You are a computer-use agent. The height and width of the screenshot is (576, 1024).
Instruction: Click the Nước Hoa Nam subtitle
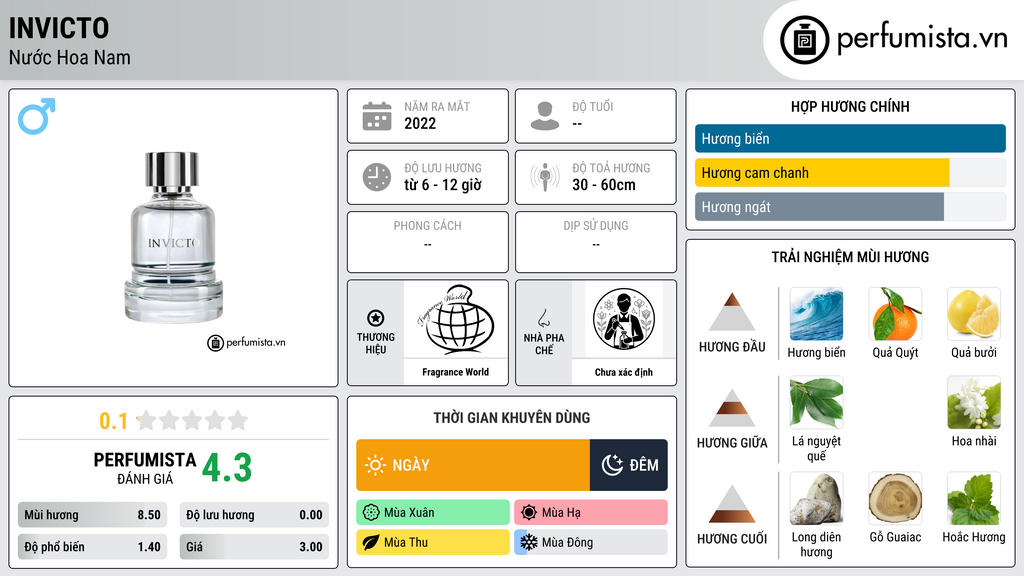[x=70, y=57]
